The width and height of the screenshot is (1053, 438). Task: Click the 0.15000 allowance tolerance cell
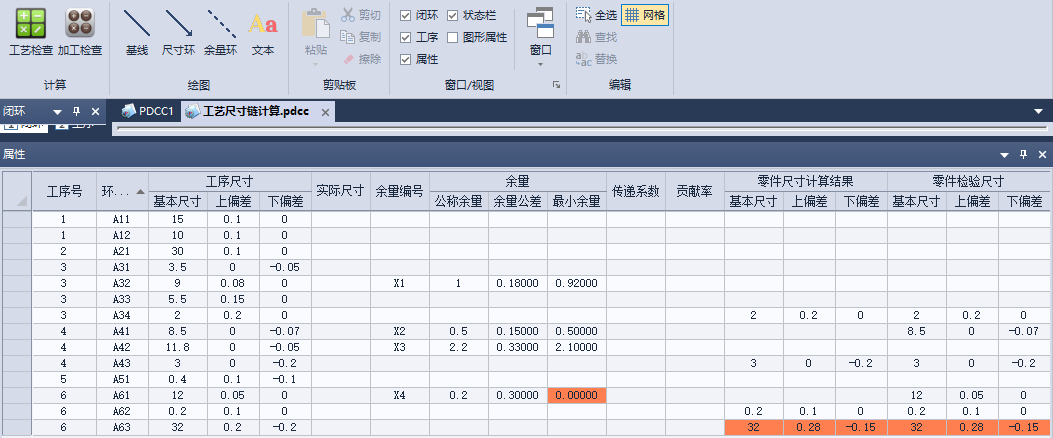click(518, 331)
